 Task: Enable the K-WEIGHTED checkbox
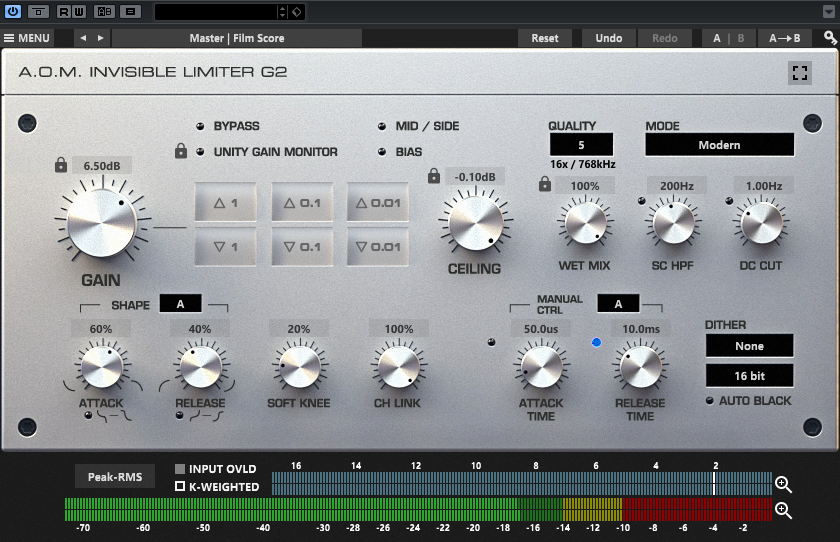(x=180, y=486)
